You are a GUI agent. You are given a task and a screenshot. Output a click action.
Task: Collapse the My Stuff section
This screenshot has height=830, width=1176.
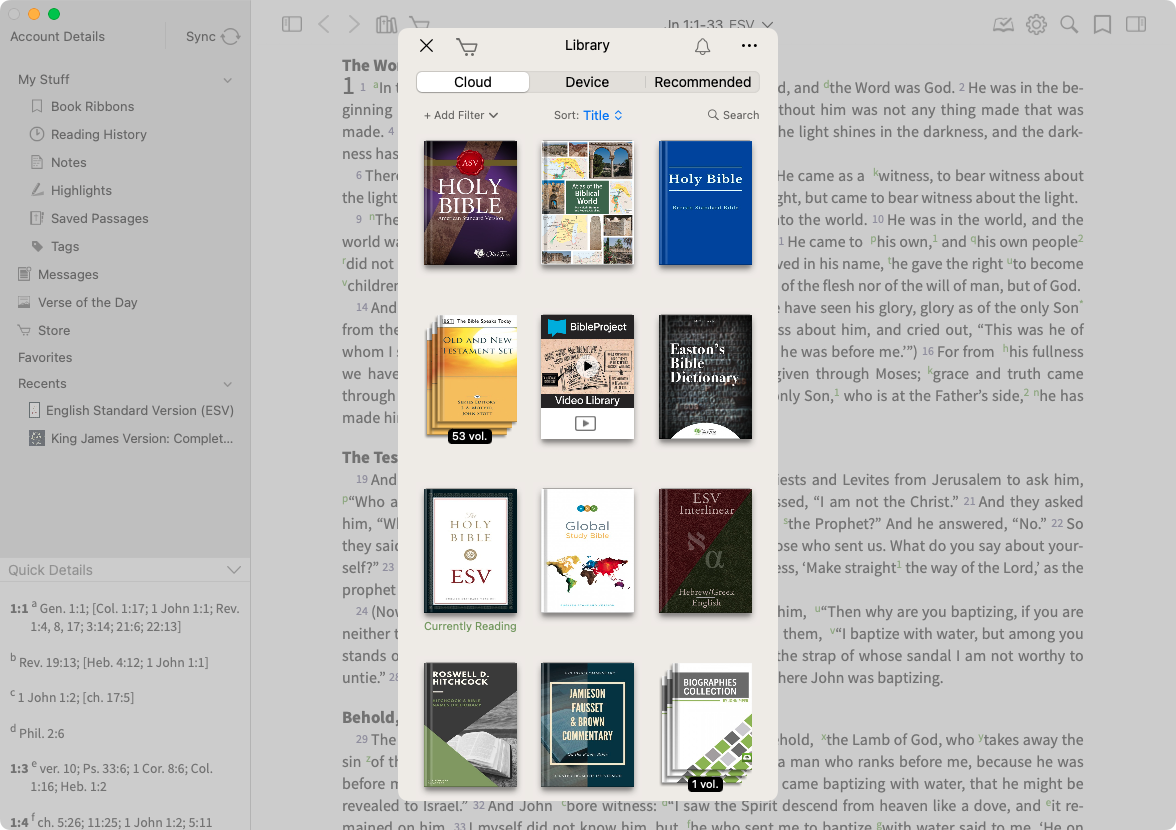228,80
